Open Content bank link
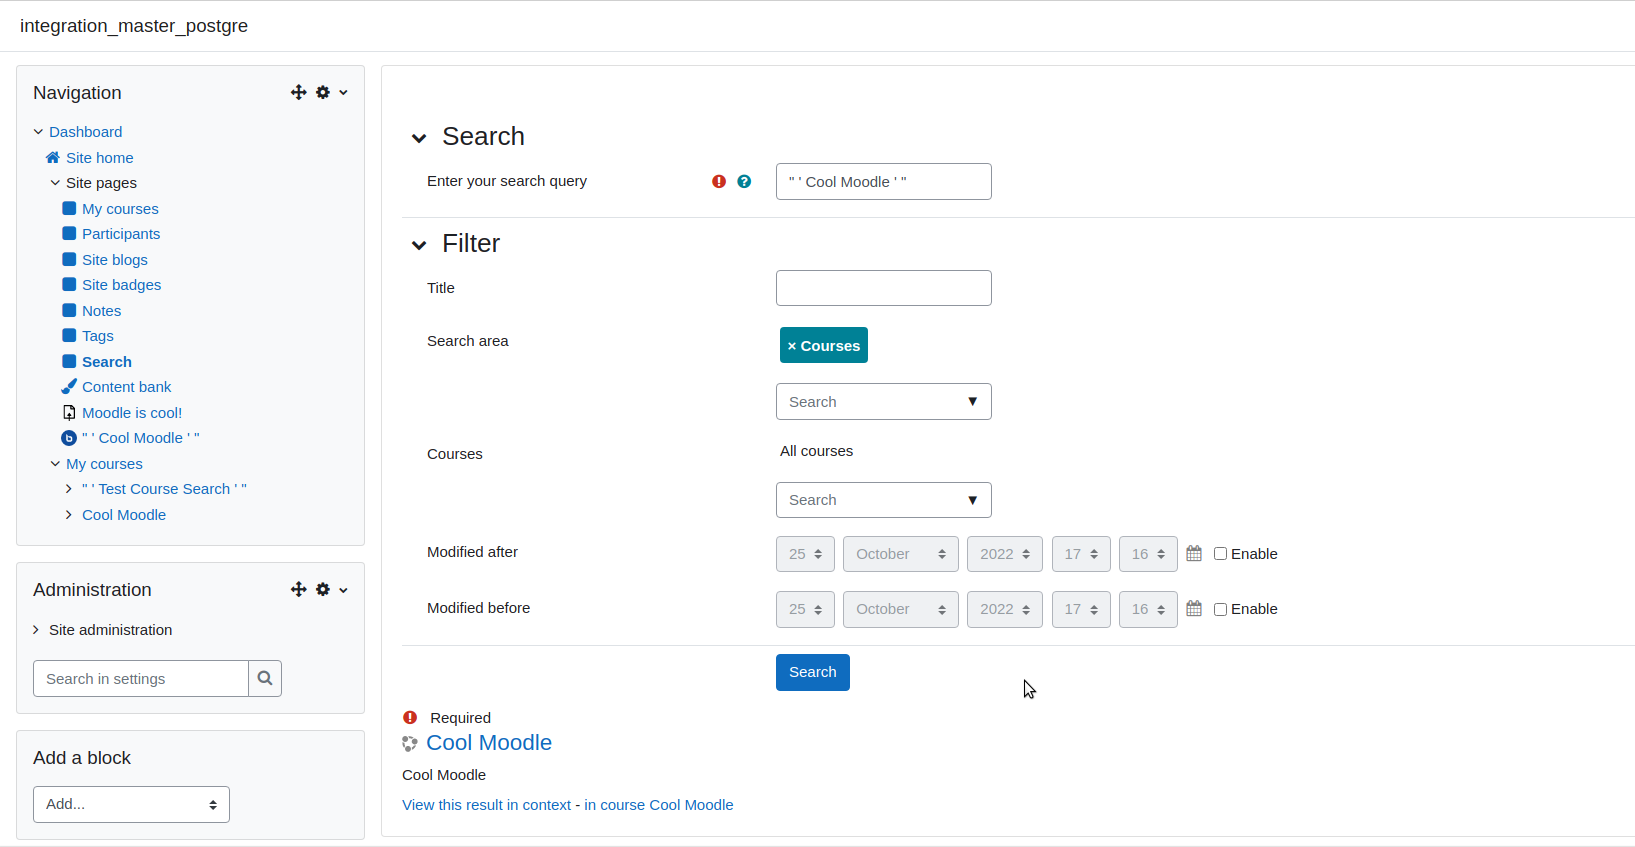This screenshot has height=847, width=1635. coord(126,386)
